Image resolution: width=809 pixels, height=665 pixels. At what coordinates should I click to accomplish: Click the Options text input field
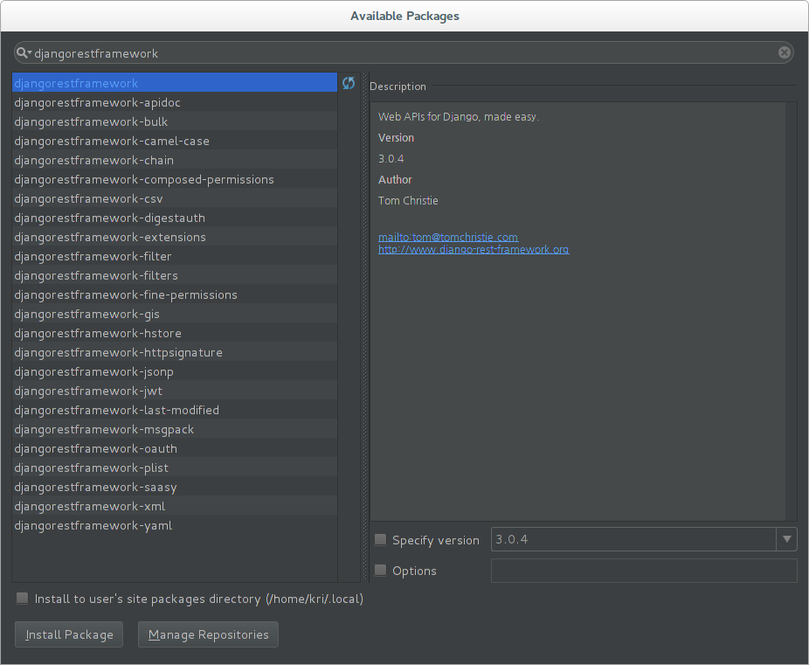coord(644,571)
